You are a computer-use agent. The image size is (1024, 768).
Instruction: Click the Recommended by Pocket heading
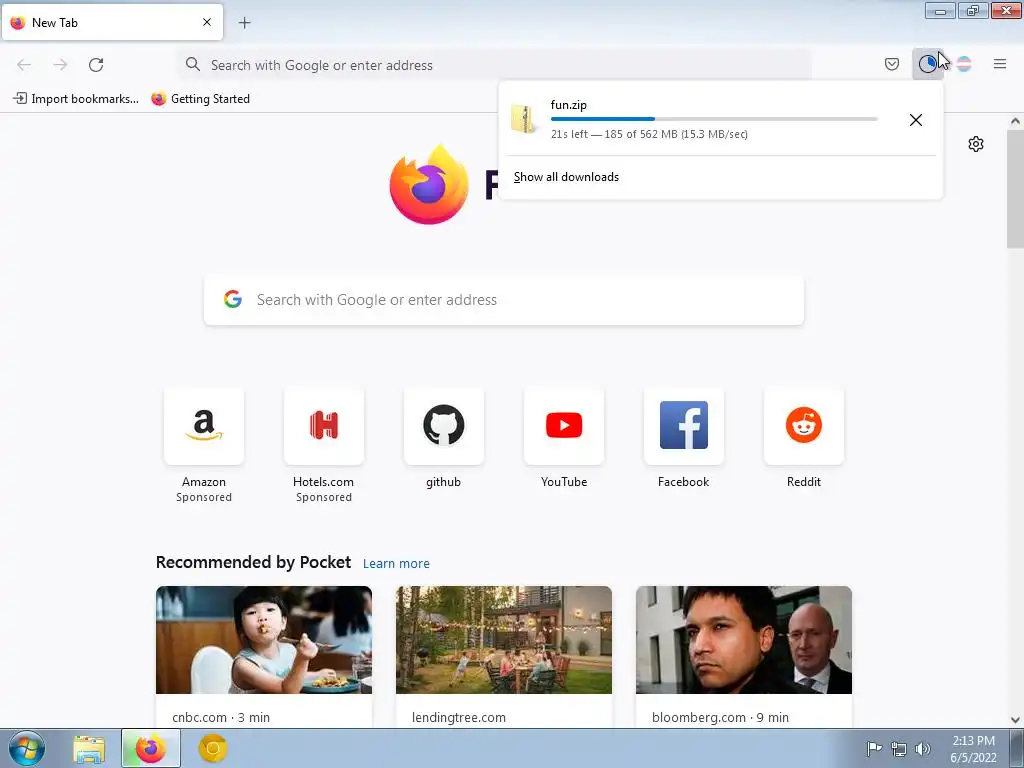[253, 562]
